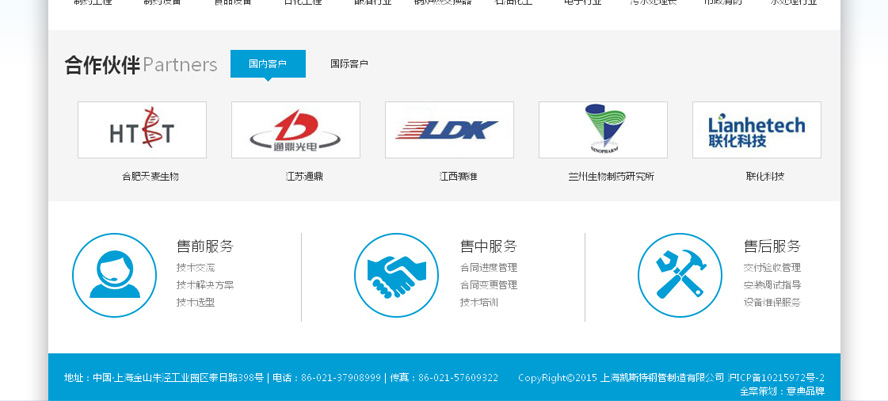Switch to the 国内客户 tab
Screen dimensions: 888x401
268,64
